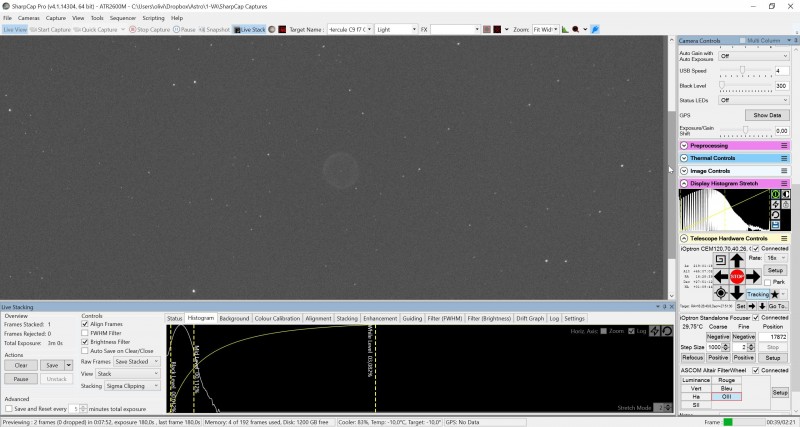
Task: Open the Drift Graph tab
Action: point(530,318)
